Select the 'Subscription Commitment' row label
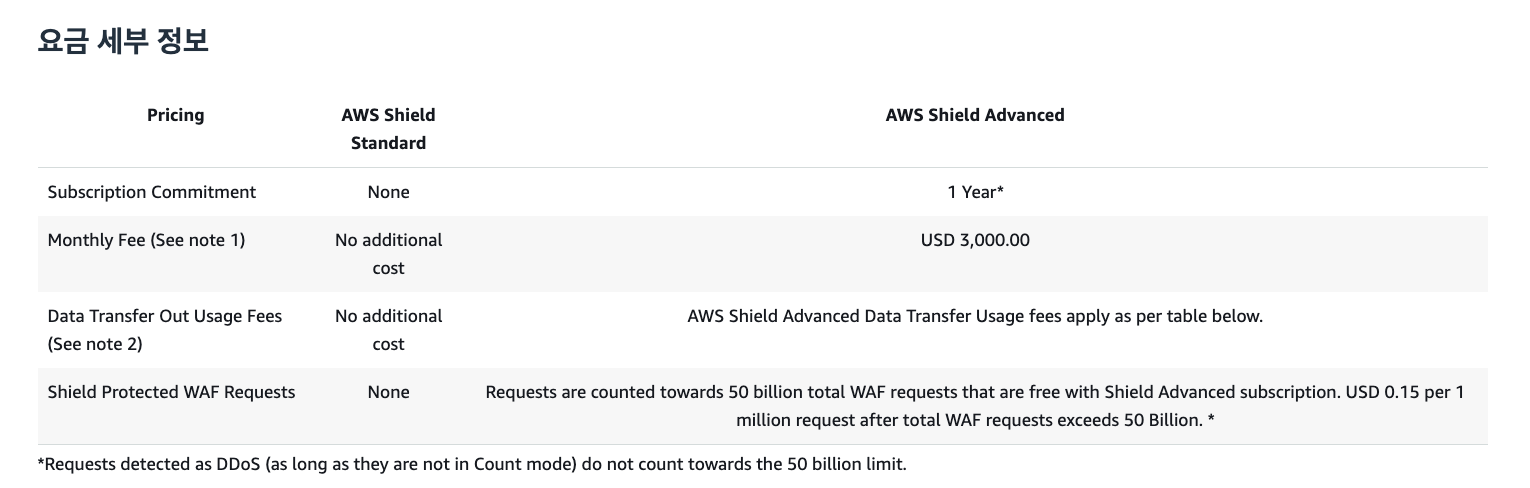Screen dimensions: 1530x488 152,192
